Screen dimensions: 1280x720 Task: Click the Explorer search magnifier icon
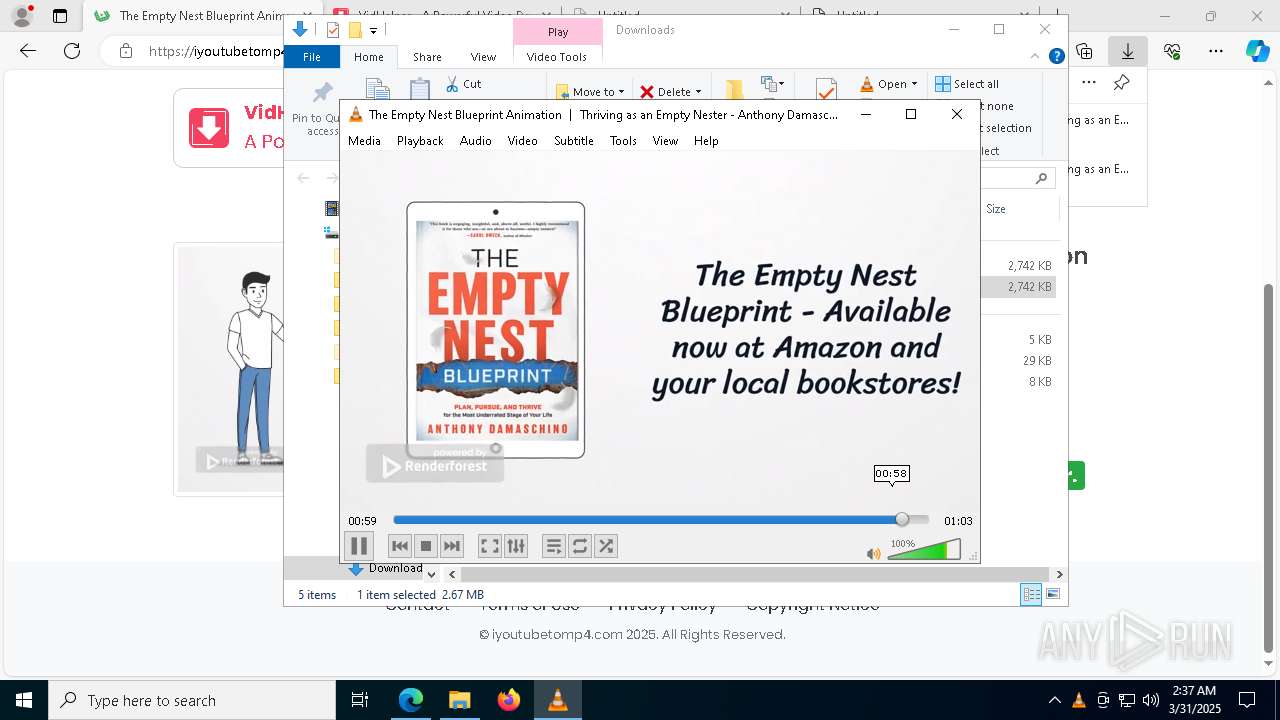click(1041, 178)
